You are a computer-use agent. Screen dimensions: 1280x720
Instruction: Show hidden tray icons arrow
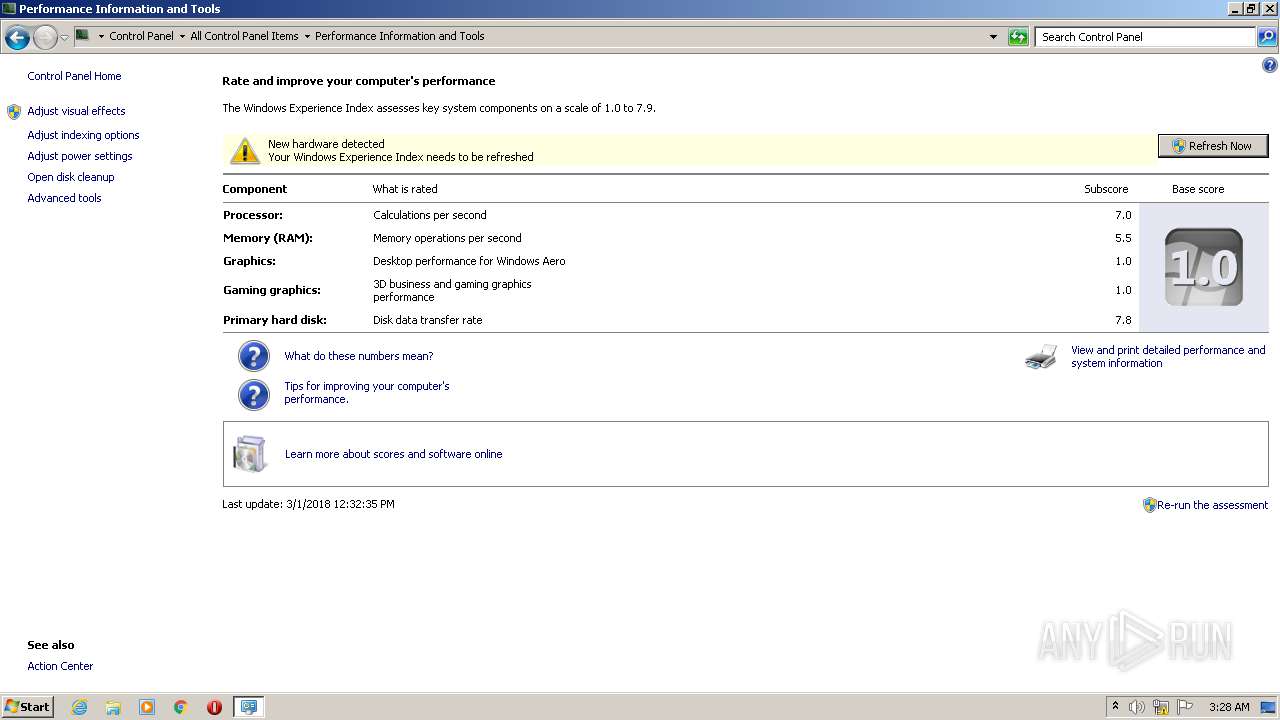[1115, 706]
